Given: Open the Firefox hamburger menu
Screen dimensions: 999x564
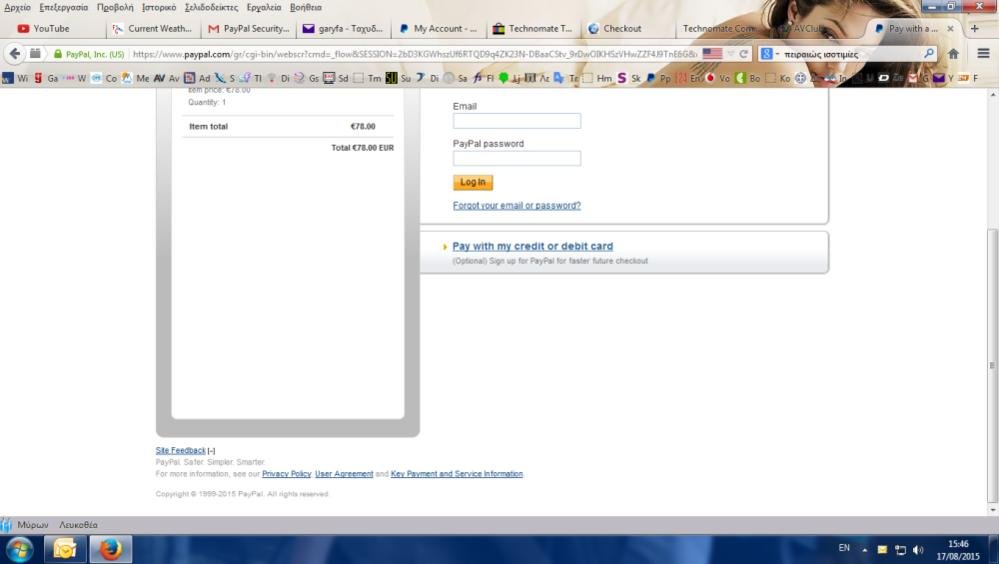Looking at the screenshot, I should (983, 54).
